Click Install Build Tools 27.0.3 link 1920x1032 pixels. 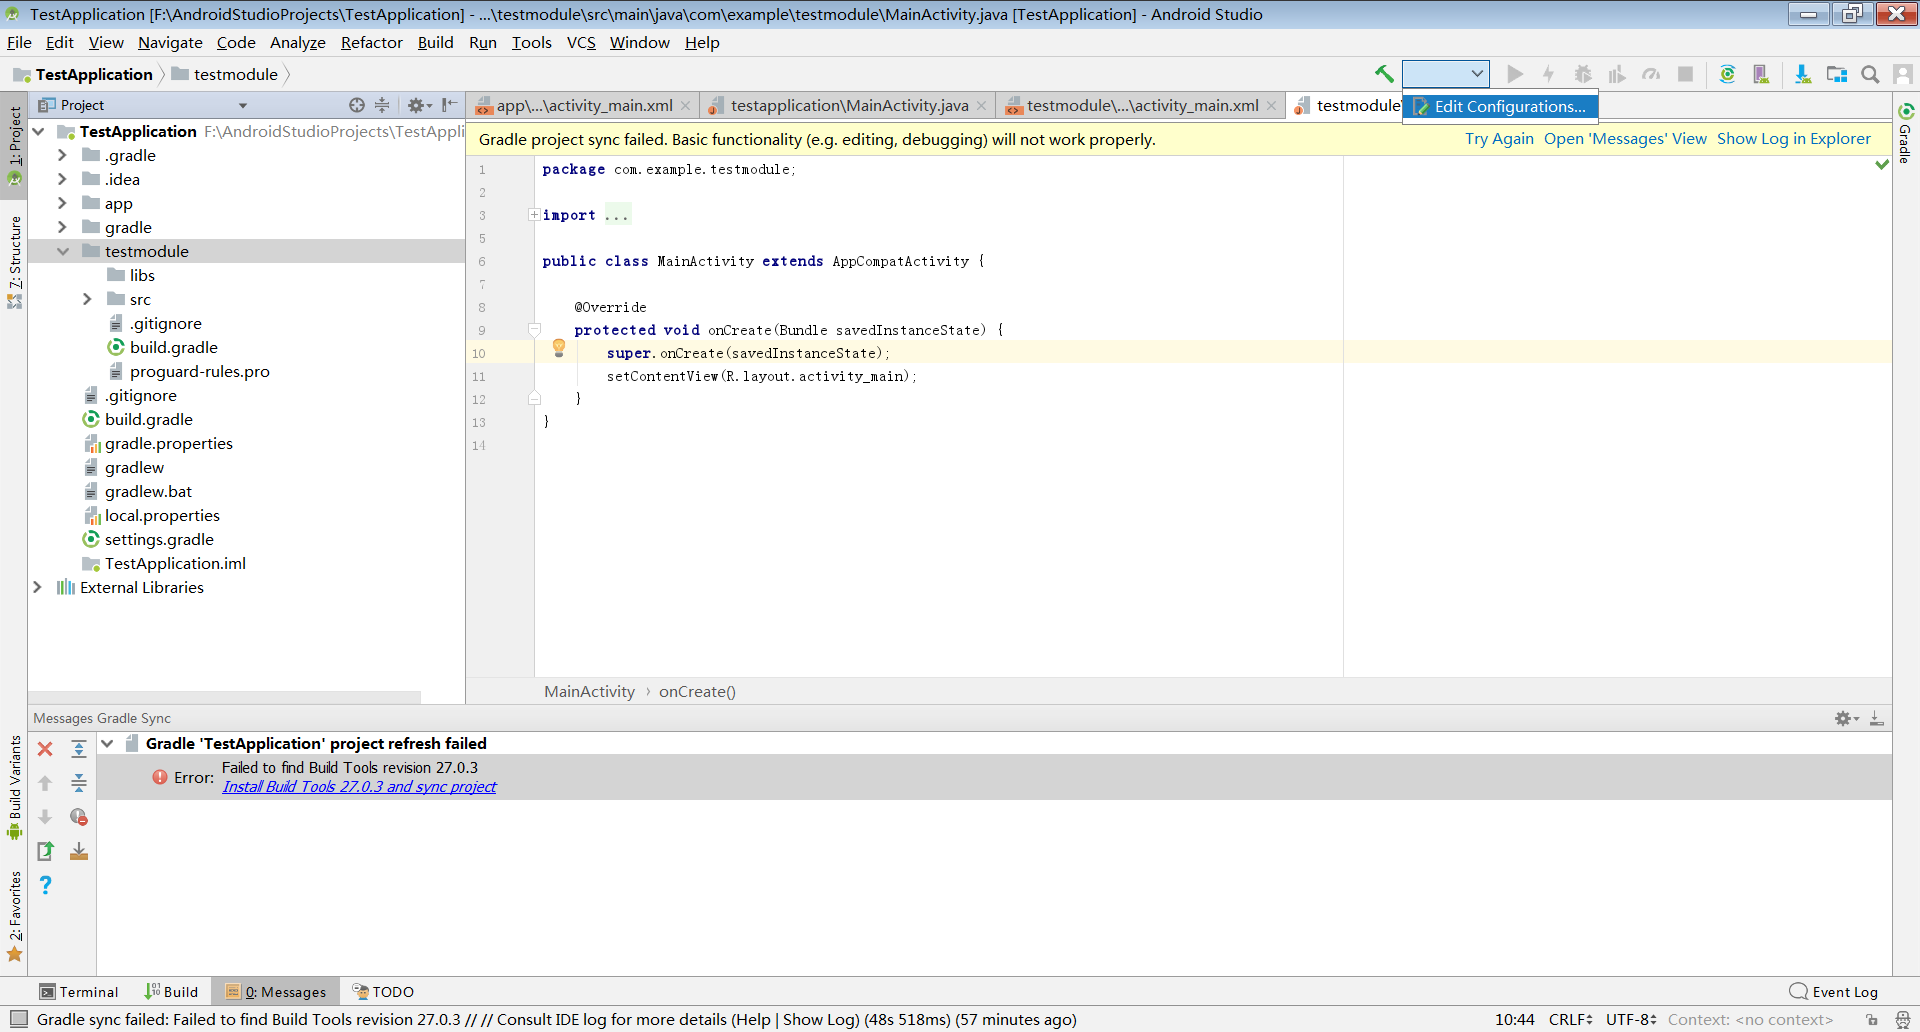point(359,787)
